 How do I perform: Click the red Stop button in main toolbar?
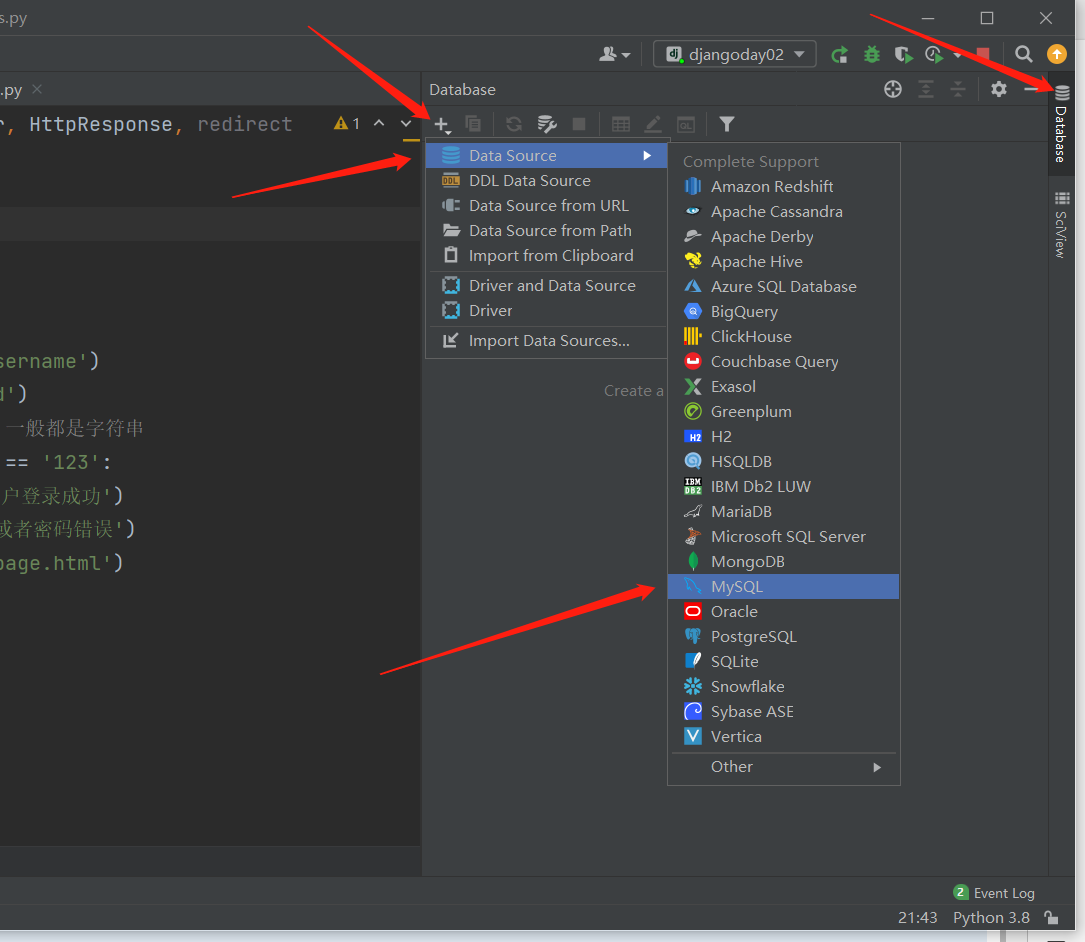(983, 55)
